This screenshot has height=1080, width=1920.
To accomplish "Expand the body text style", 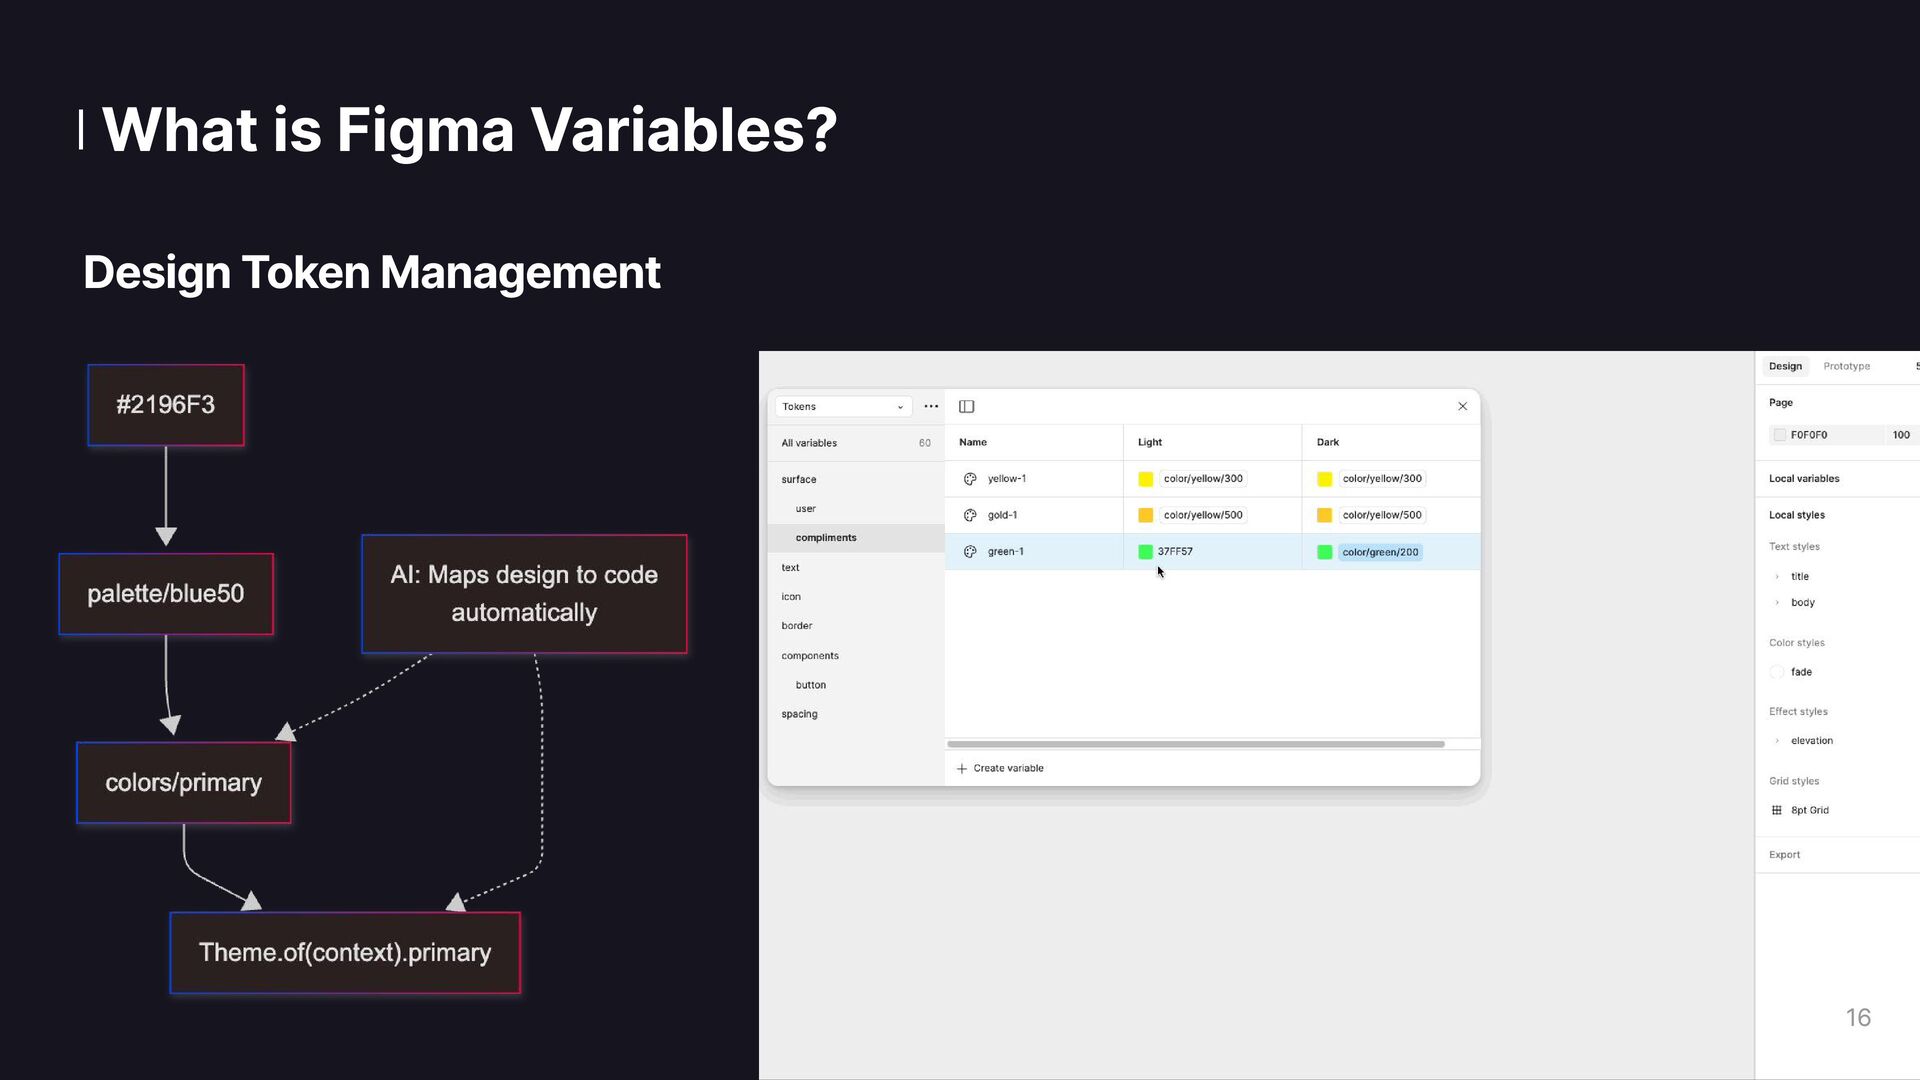I will tap(1777, 603).
